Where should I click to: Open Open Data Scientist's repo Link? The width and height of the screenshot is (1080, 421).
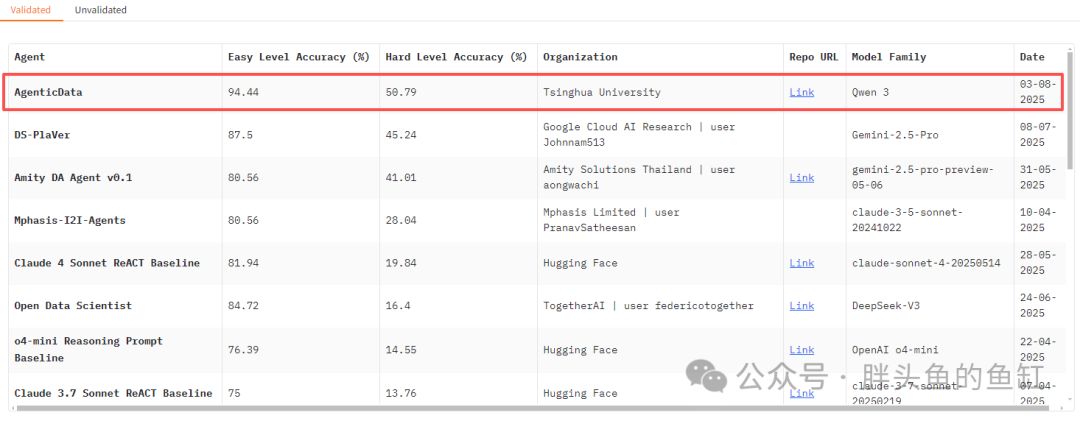[802, 305]
